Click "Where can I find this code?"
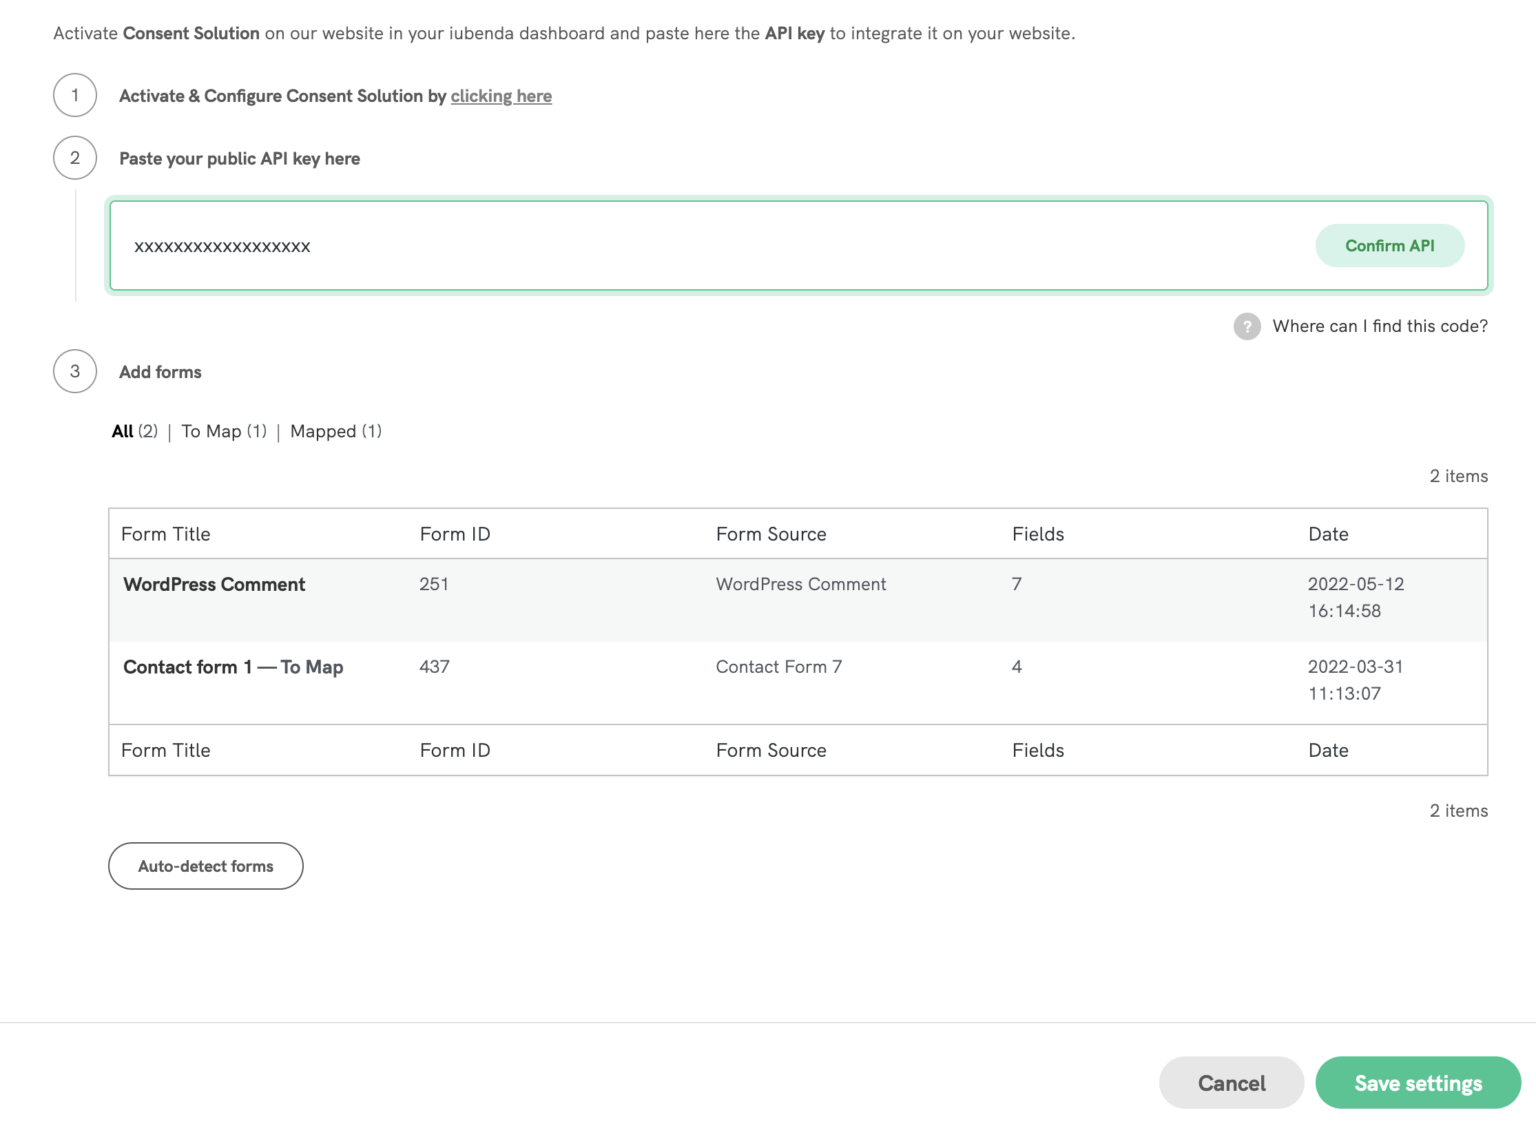This screenshot has height=1128, width=1536. click(x=1380, y=326)
